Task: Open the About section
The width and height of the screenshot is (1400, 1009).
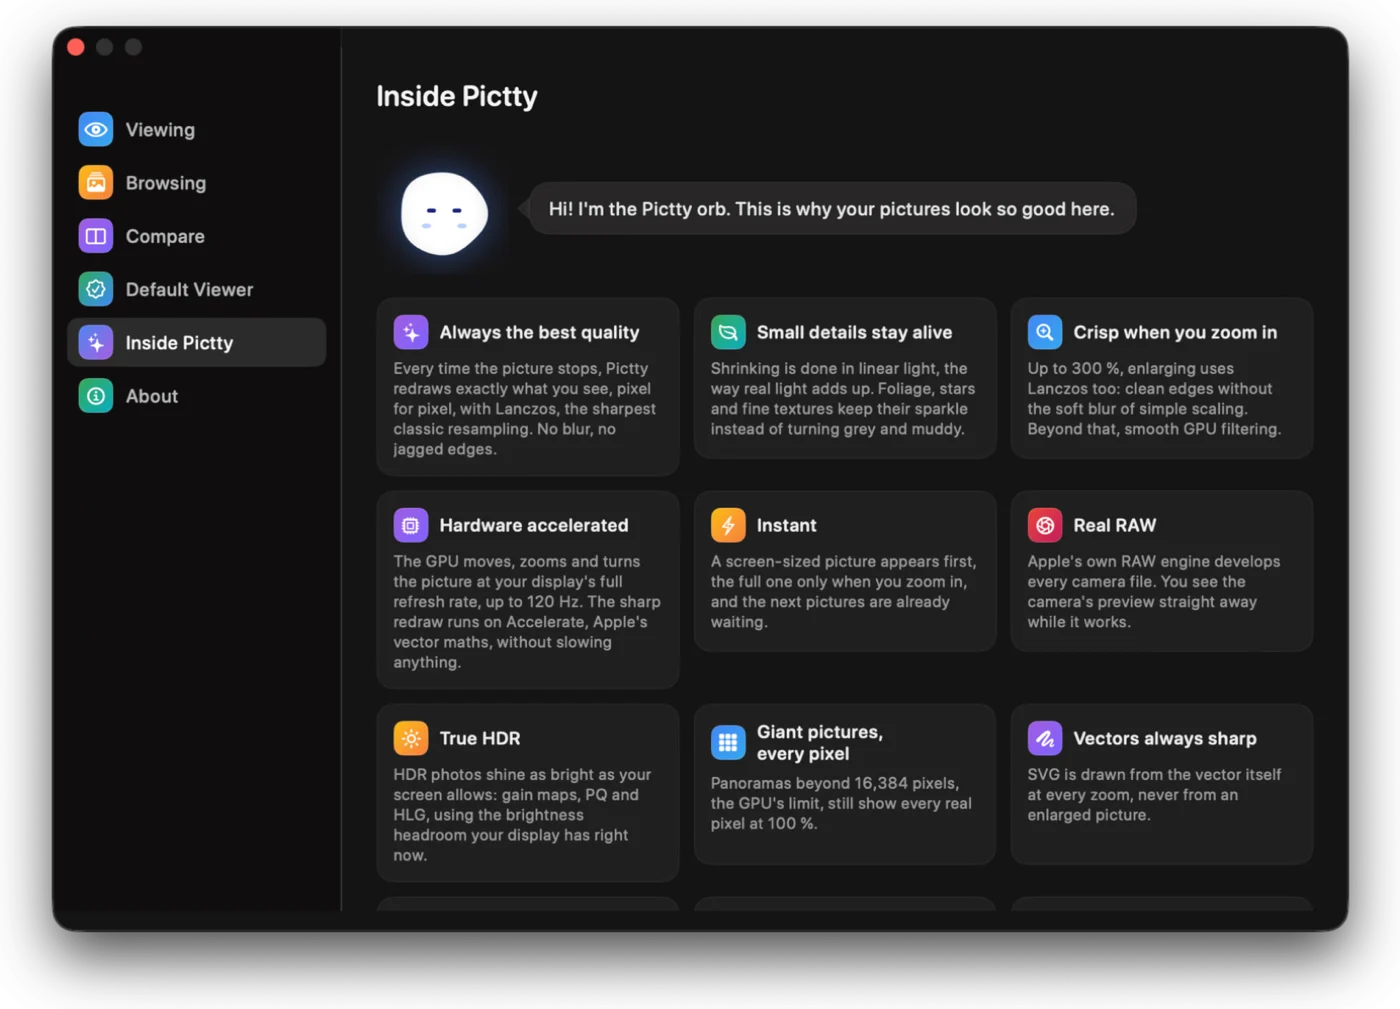Action: click(x=197, y=396)
